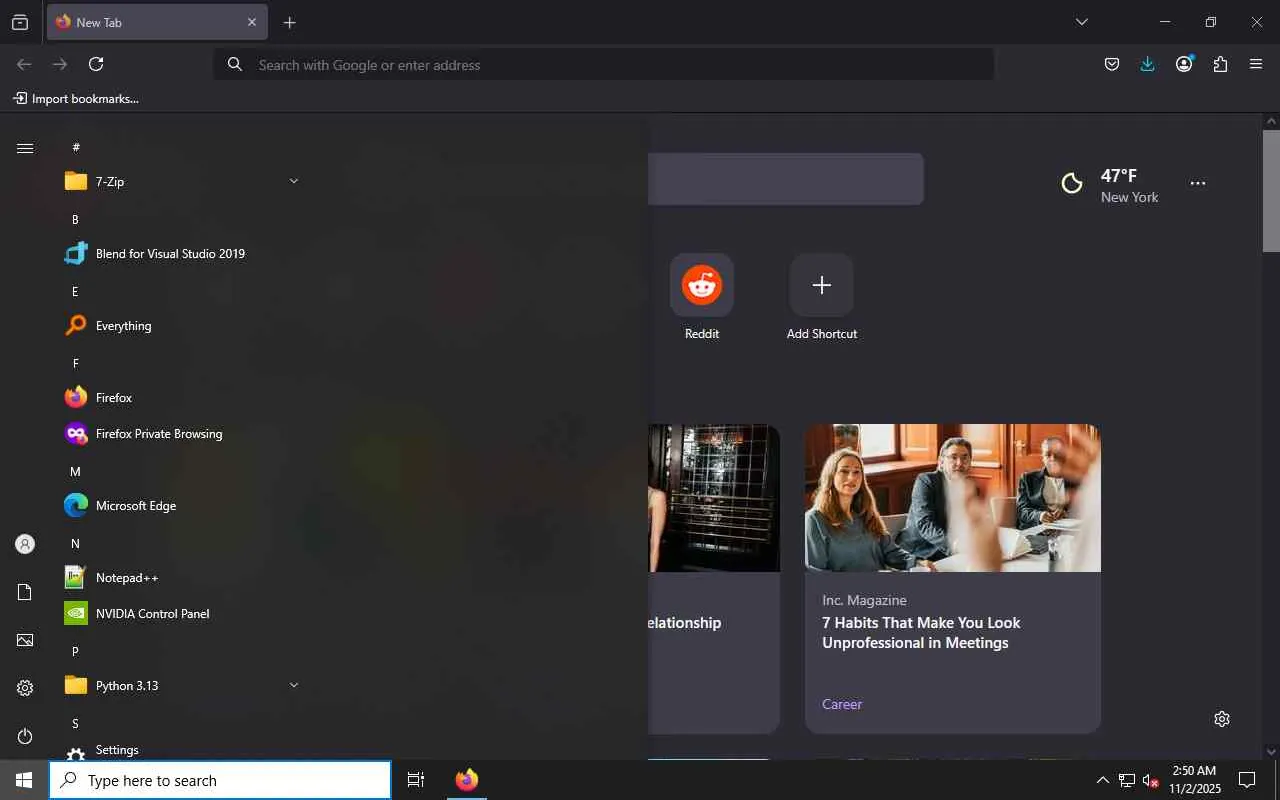Viewport: 1280px width, 800px height.
Task: Open the 47°F New York weather
Action: [x=1110, y=184]
